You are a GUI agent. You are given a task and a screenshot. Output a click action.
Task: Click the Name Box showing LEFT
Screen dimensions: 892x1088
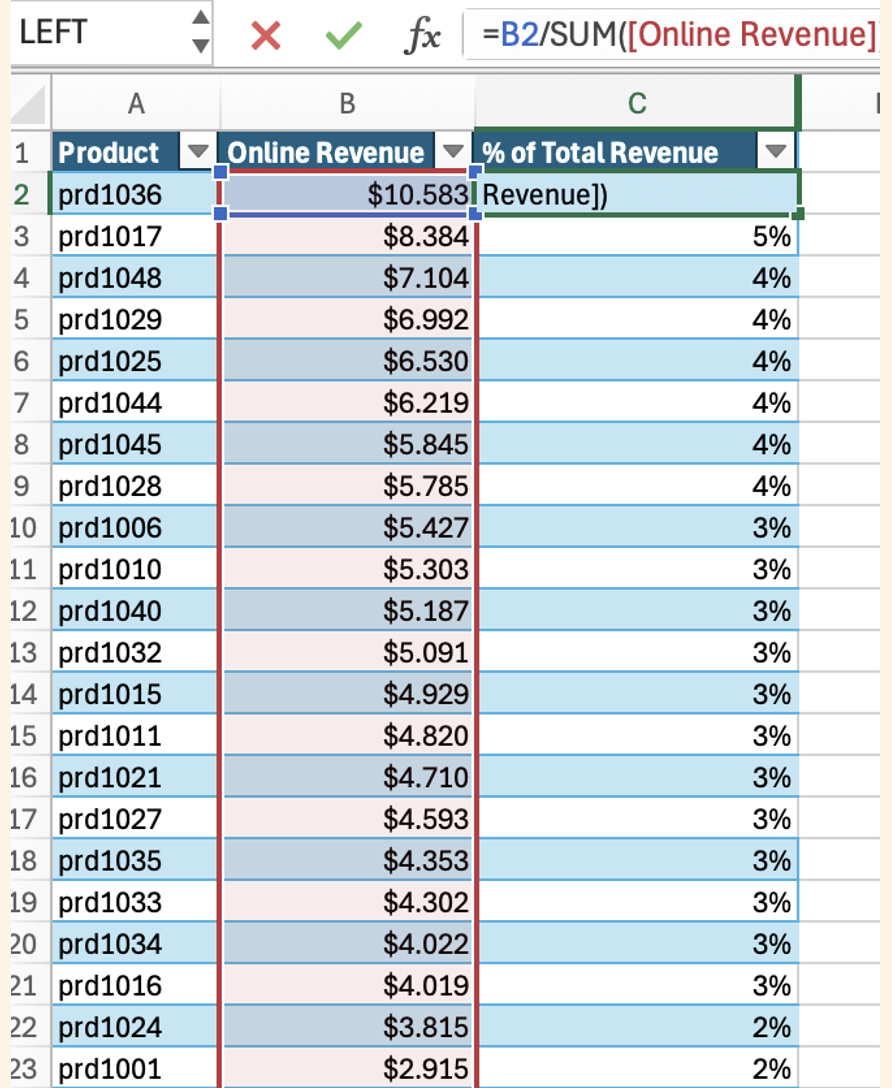point(101,32)
